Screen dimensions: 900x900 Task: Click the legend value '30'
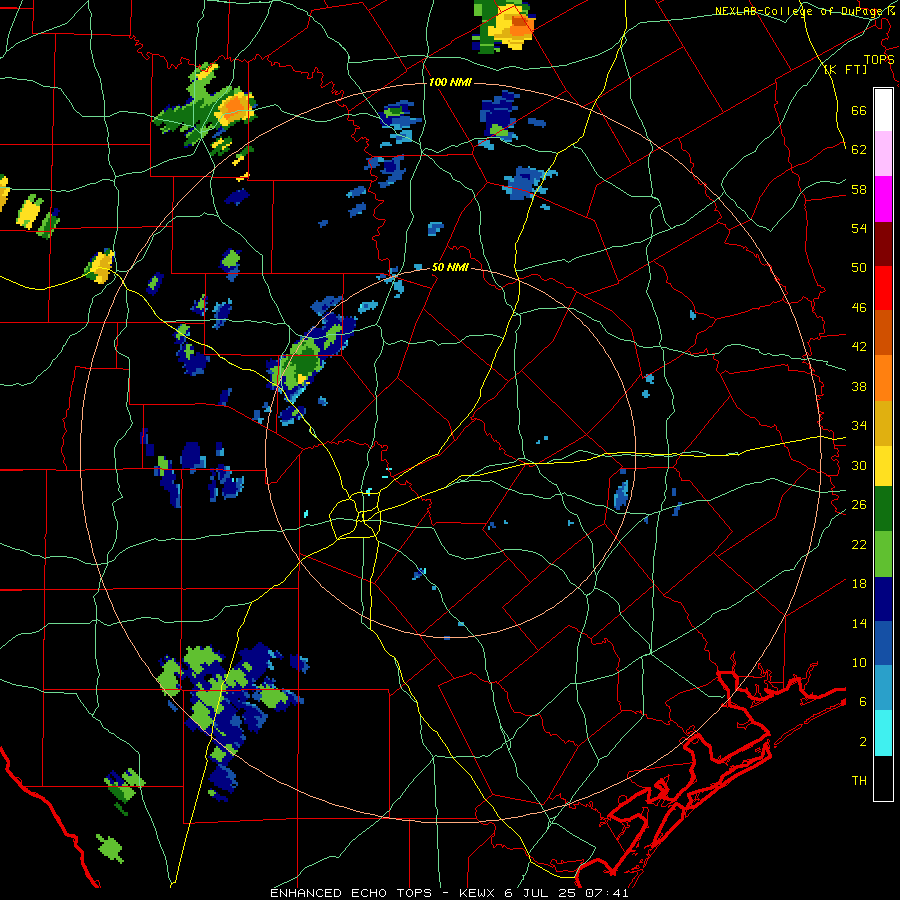[859, 465]
